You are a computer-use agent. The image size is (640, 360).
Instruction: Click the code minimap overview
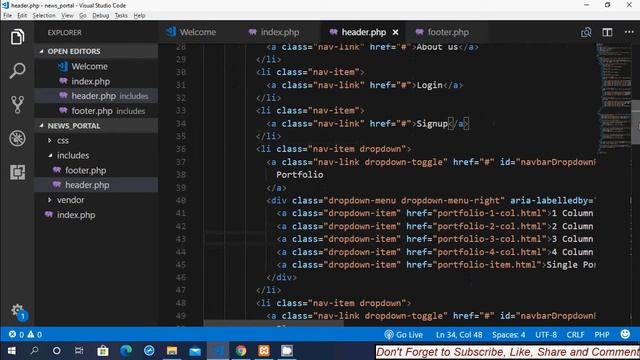614,98
